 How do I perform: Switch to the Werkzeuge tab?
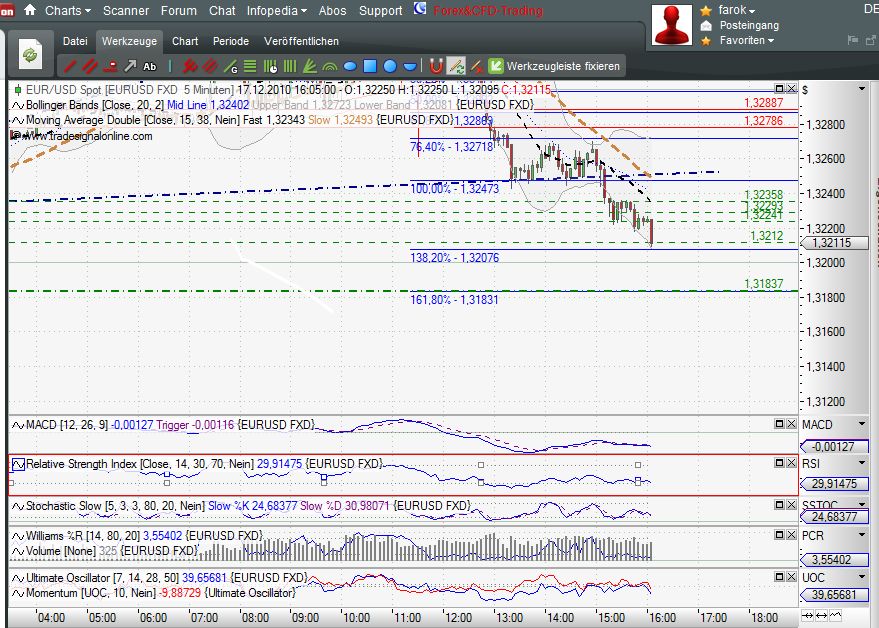[129, 41]
